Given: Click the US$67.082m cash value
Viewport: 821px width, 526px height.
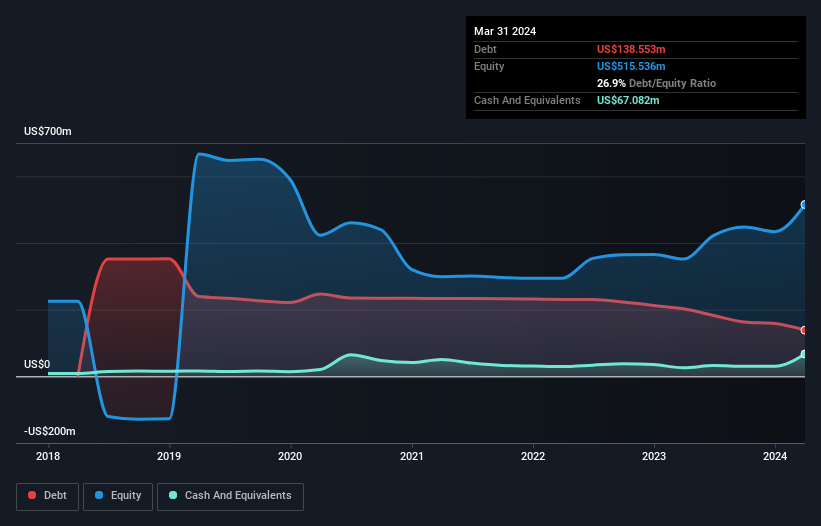Looking at the screenshot, I should pyautogui.click(x=628, y=100).
